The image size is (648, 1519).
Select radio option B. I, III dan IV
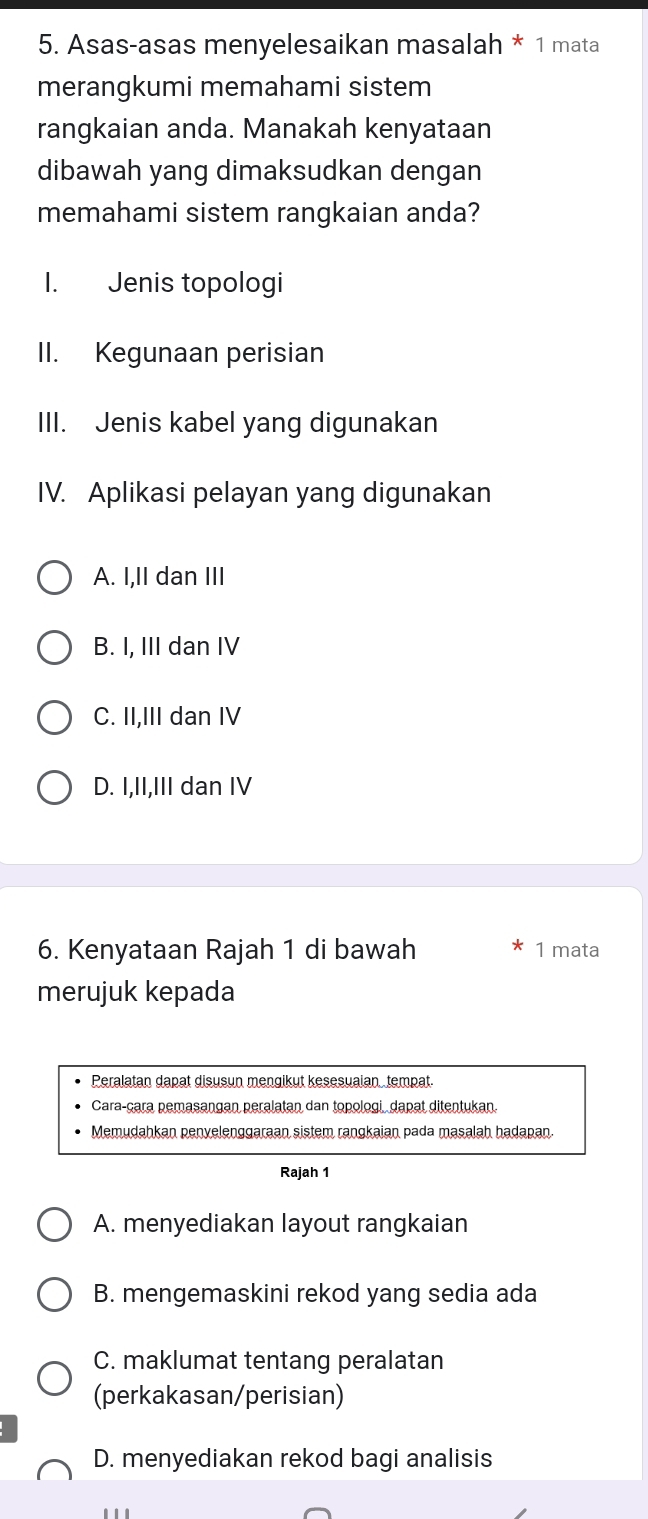54,648
